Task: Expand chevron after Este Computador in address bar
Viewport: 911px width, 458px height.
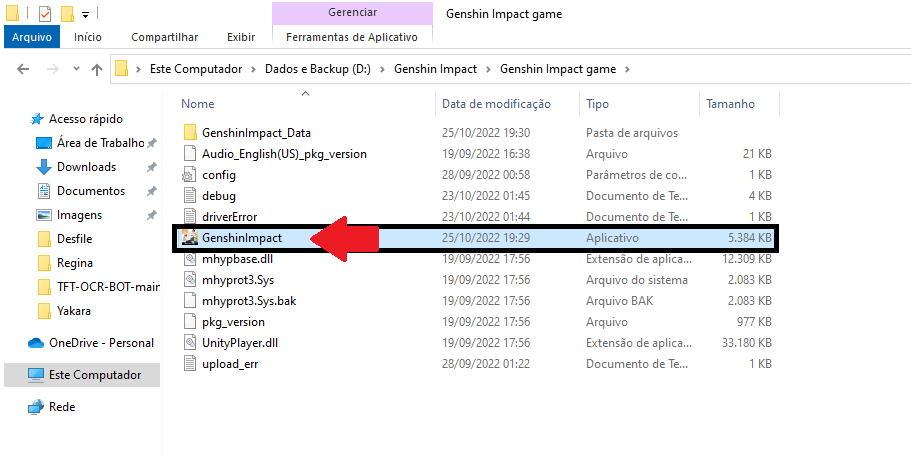Action: [253, 69]
